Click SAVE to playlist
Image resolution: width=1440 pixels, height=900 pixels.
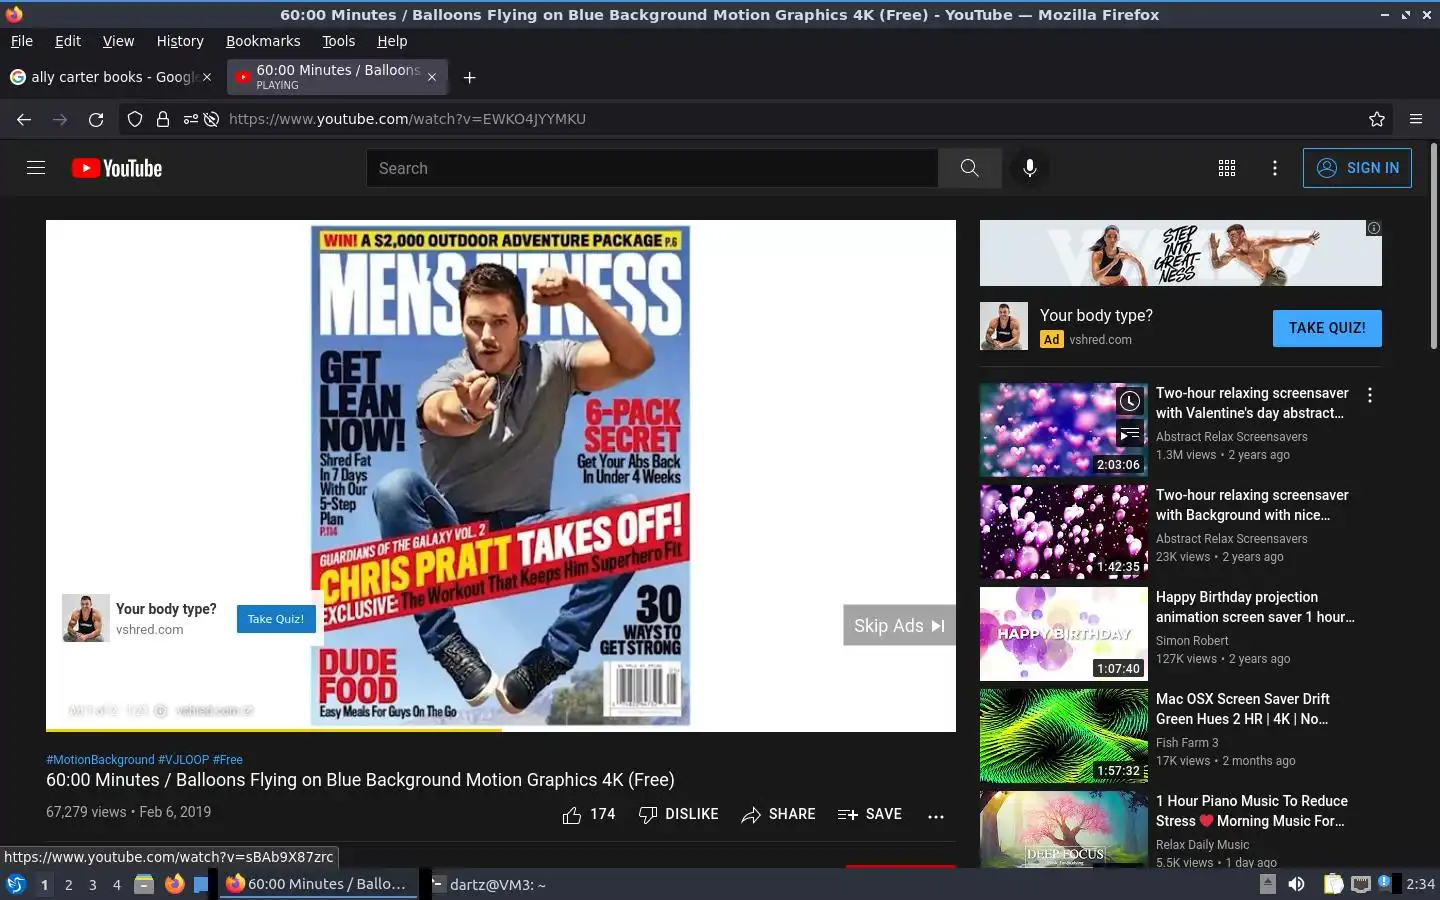pyautogui.click(x=869, y=815)
